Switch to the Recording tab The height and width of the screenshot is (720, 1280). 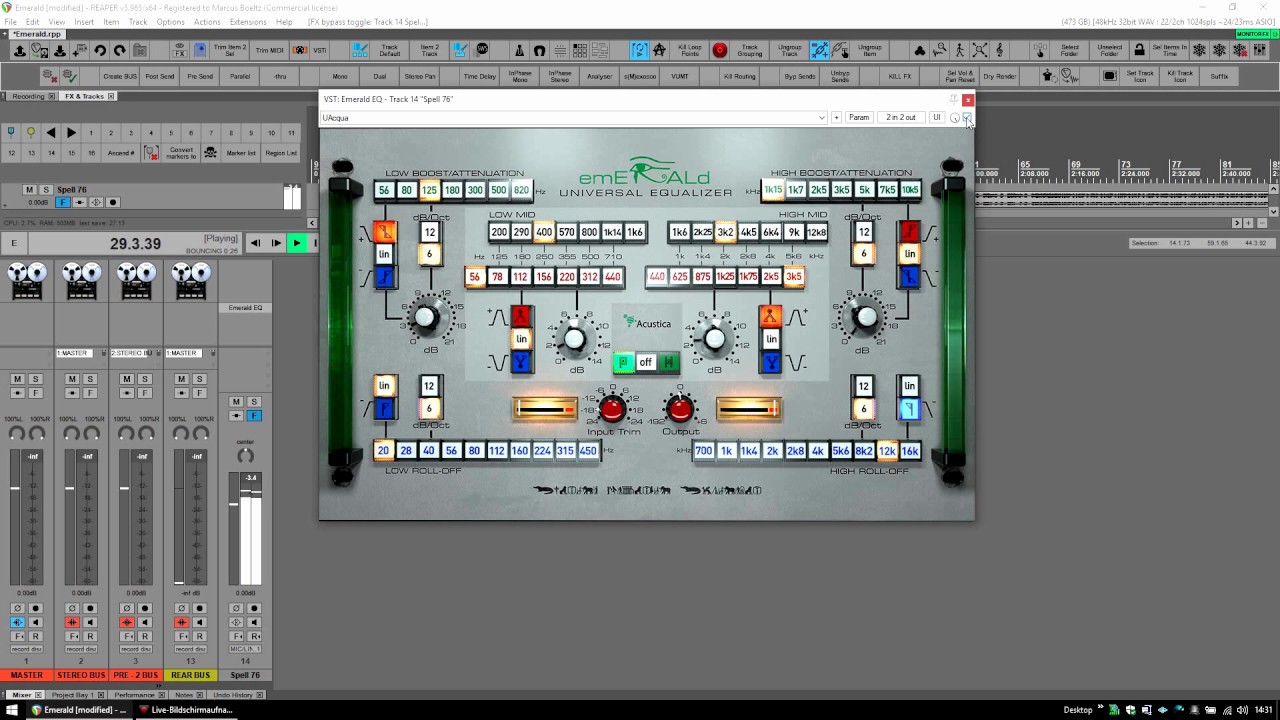pyautogui.click(x=28, y=96)
